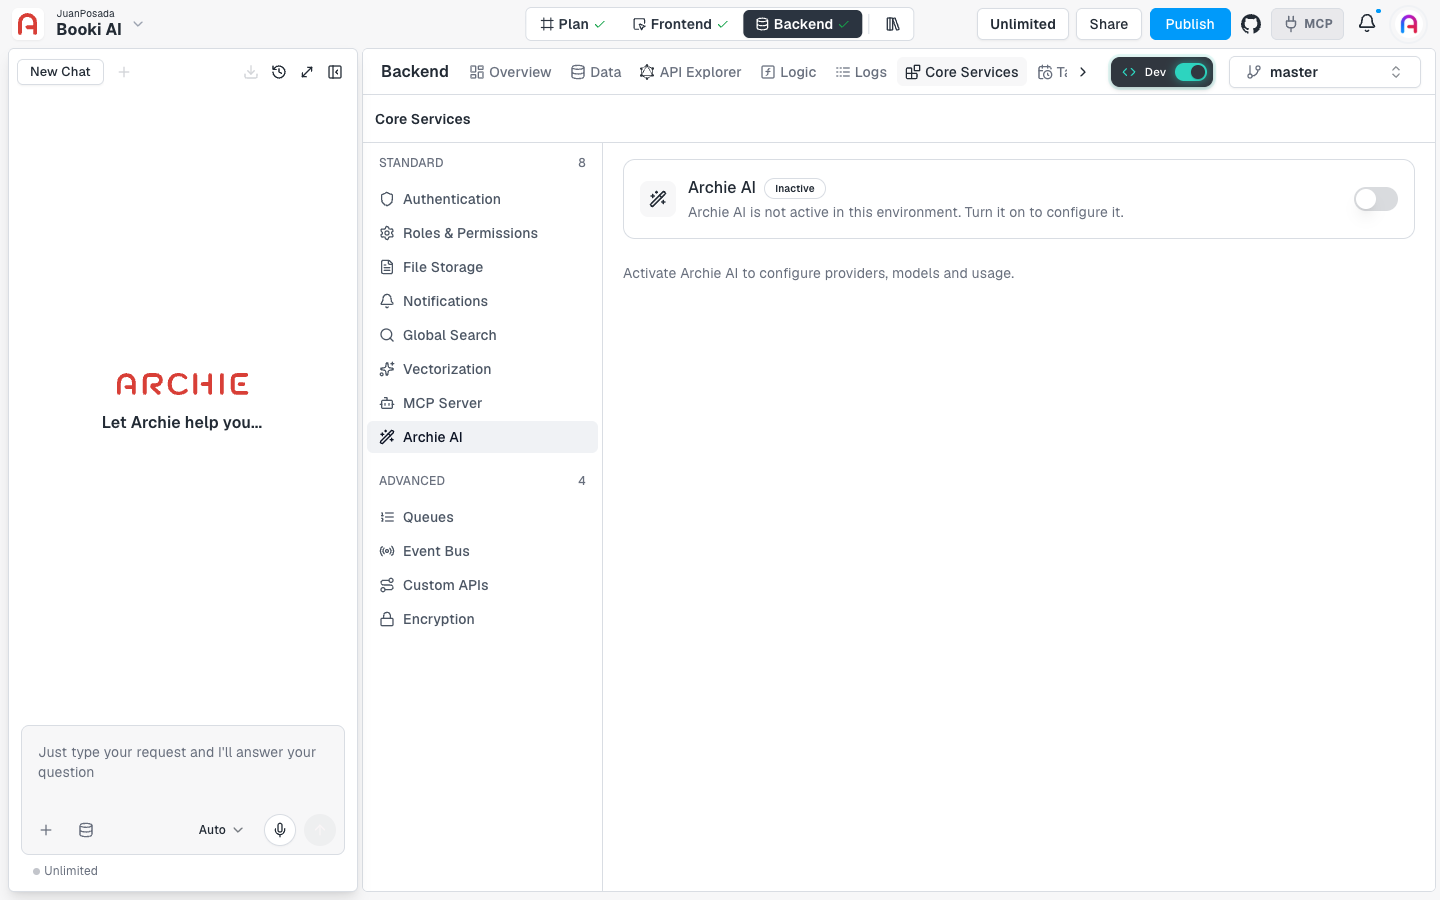Select the New Chat tab

(60, 72)
